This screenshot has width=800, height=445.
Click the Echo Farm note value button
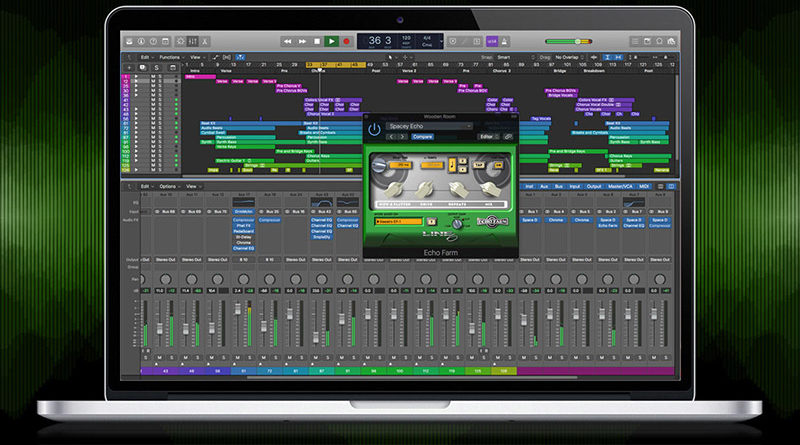452,164
